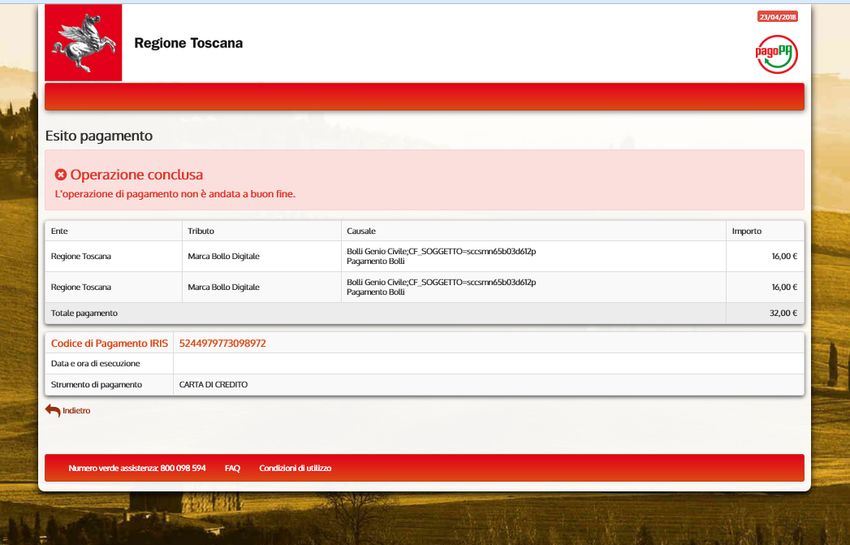Open Condizioni di utilizzo link
Screen dimensions: 850x545
coord(295,468)
